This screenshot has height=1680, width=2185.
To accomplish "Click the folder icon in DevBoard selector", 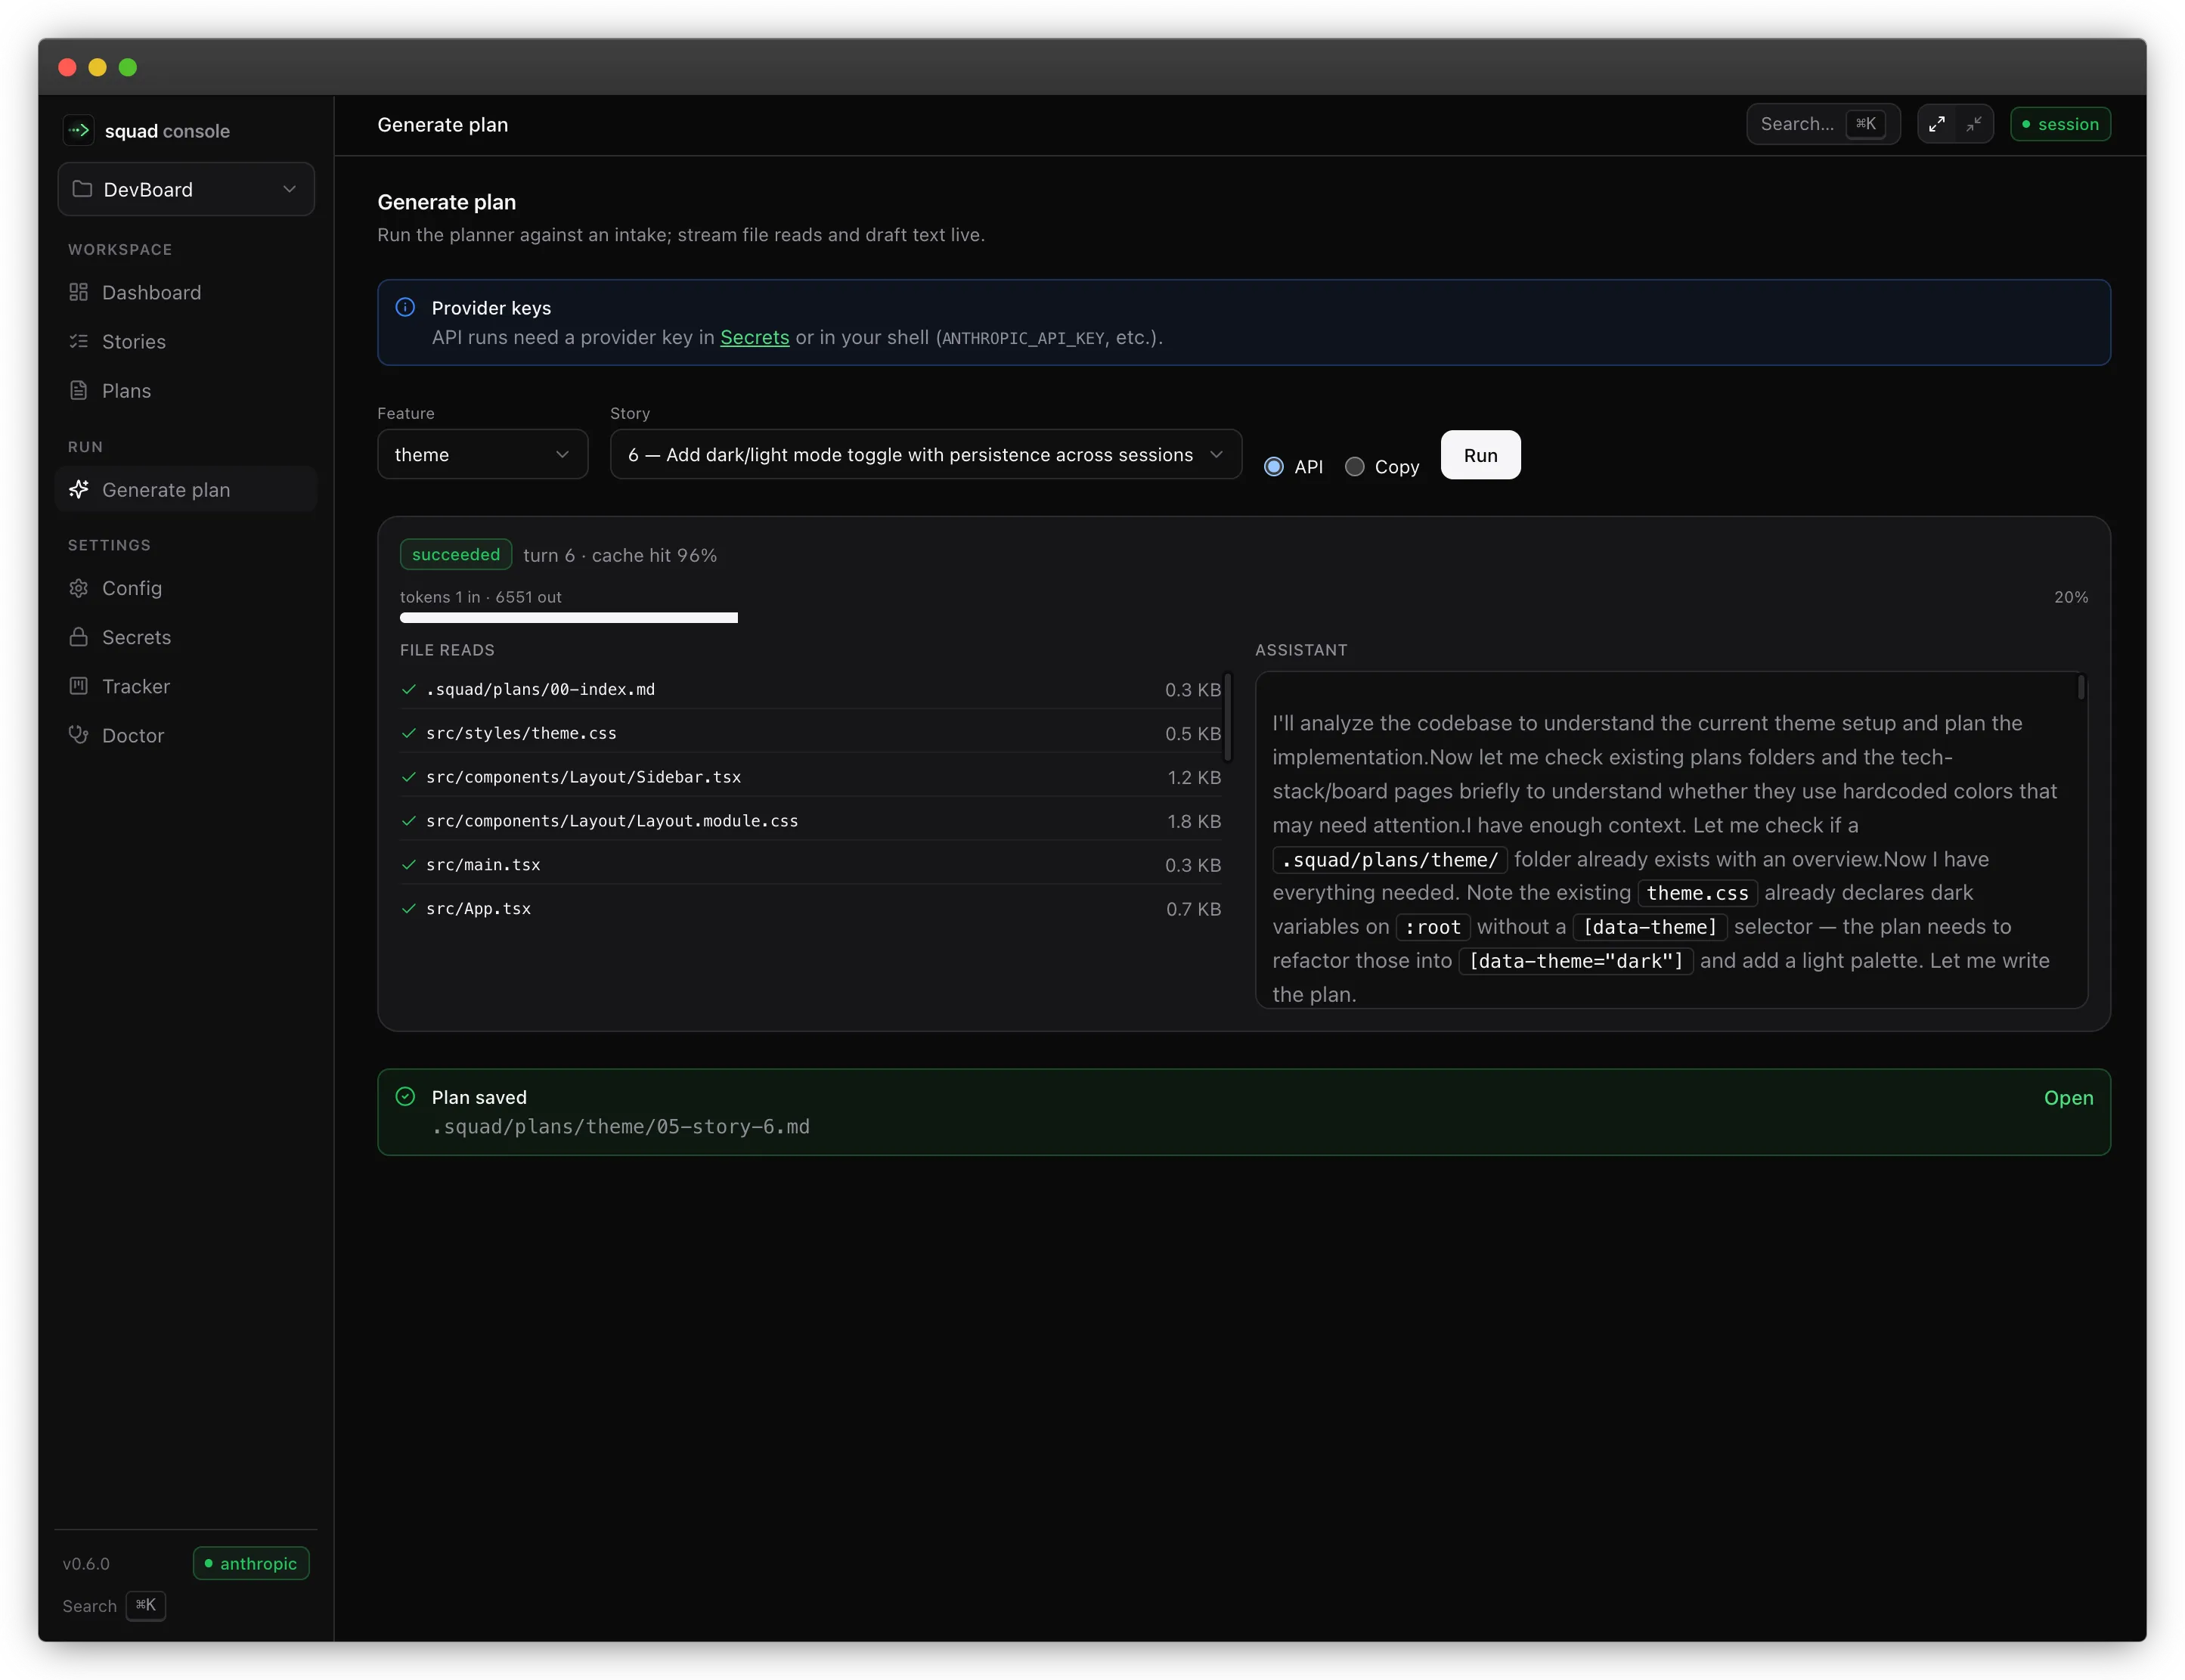I will (82, 189).
